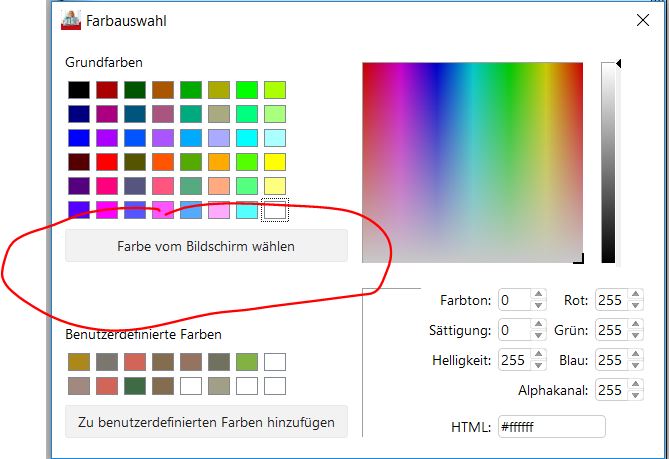Click the Helligkeit value field
This screenshot has width=669, height=459.
click(x=515, y=360)
